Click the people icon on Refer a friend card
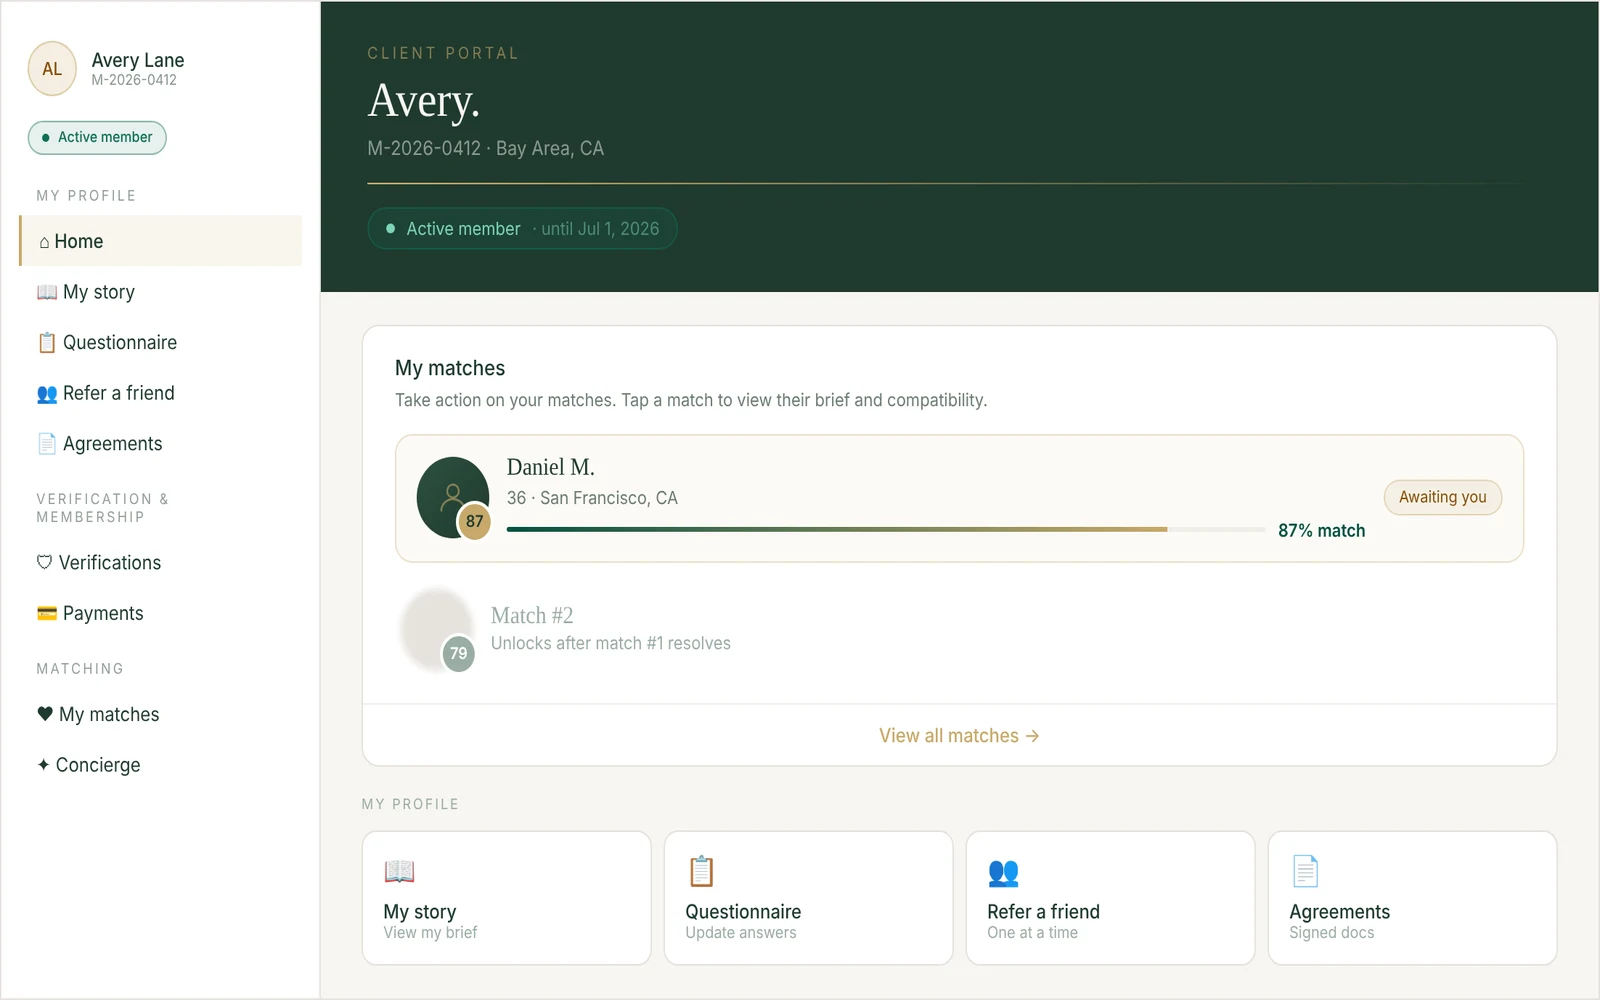Image resolution: width=1600 pixels, height=1000 pixels. click(x=1003, y=872)
